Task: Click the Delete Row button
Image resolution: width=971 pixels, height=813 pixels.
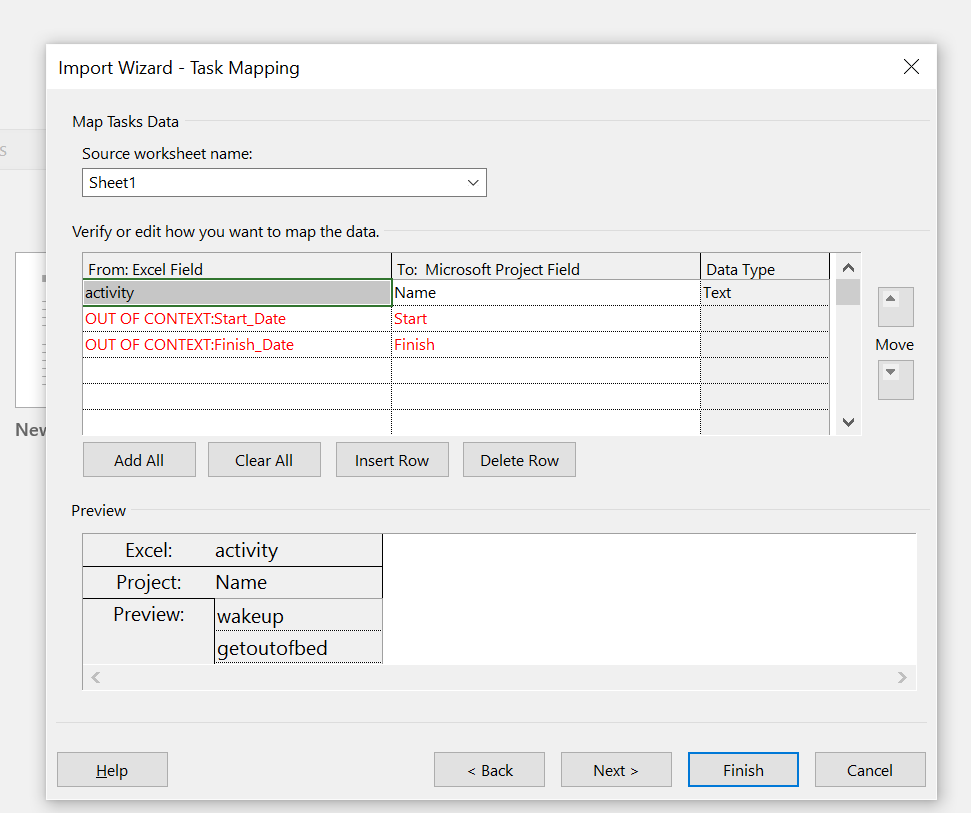Action: (x=520, y=460)
